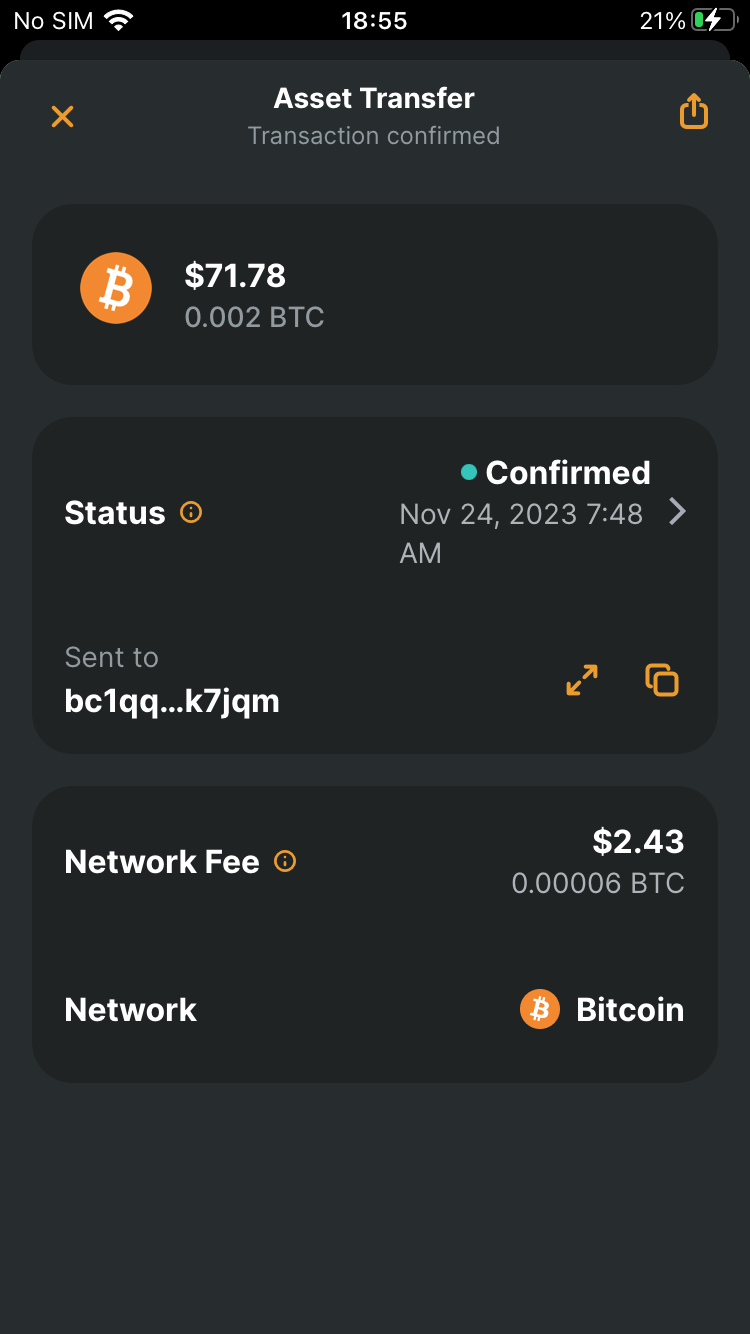Screen dimensions: 750x1334
Task: Tap the $71.78 transfer amount
Action: pos(235,275)
